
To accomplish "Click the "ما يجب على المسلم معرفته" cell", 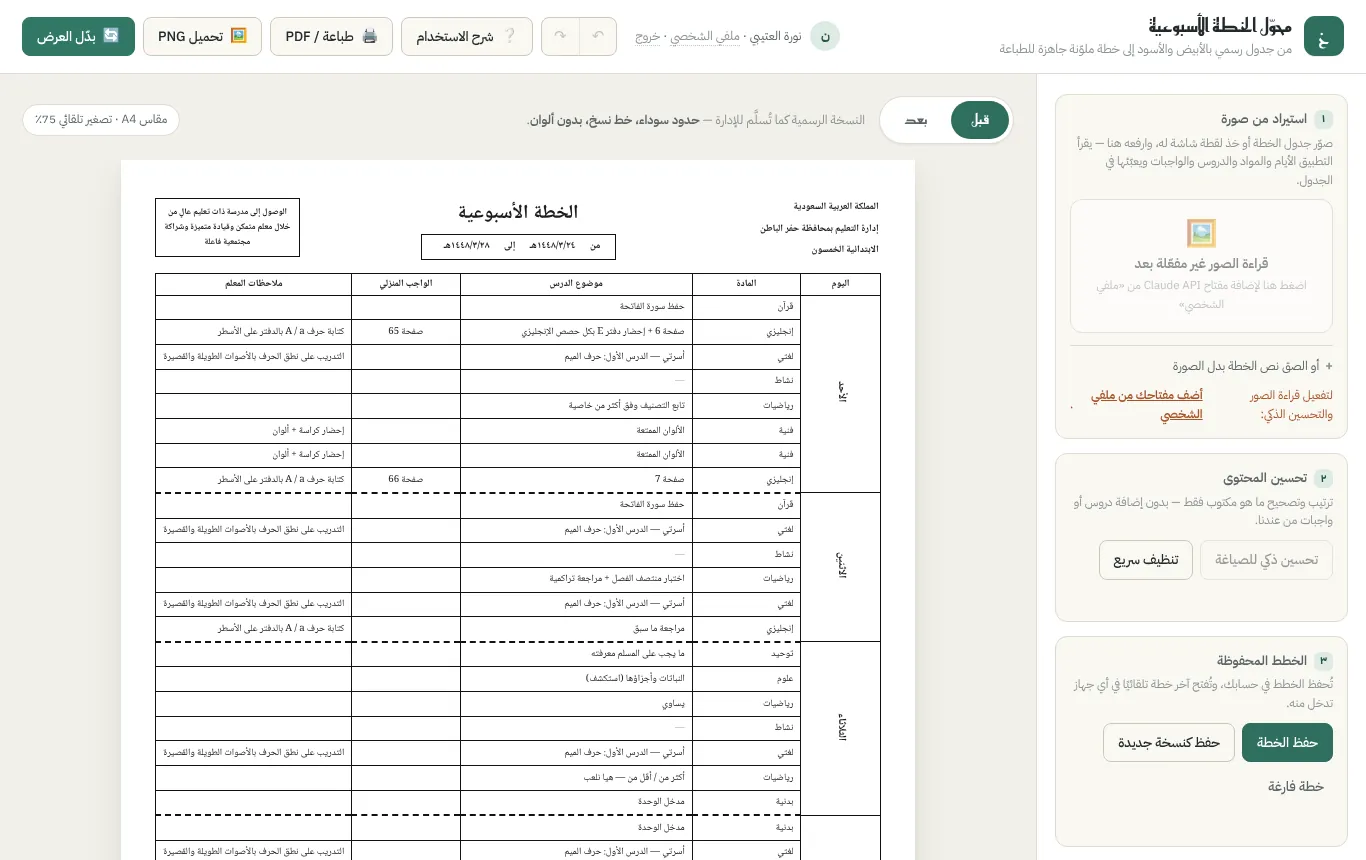I will pyautogui.click(x=576, y=654).
